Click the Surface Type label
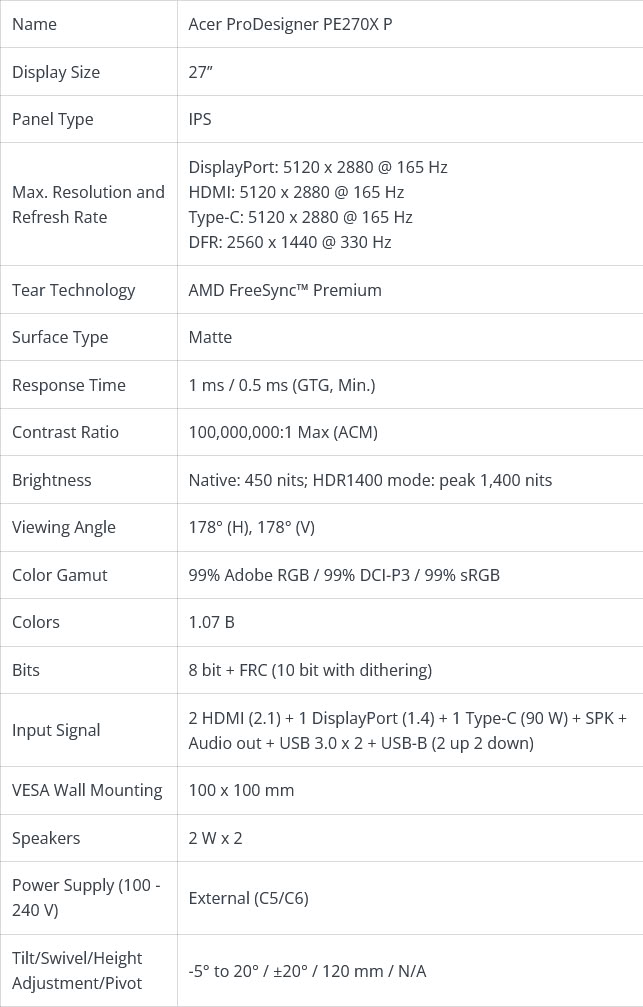Viewport: 643px width, 1007px height. pos(60,338)
